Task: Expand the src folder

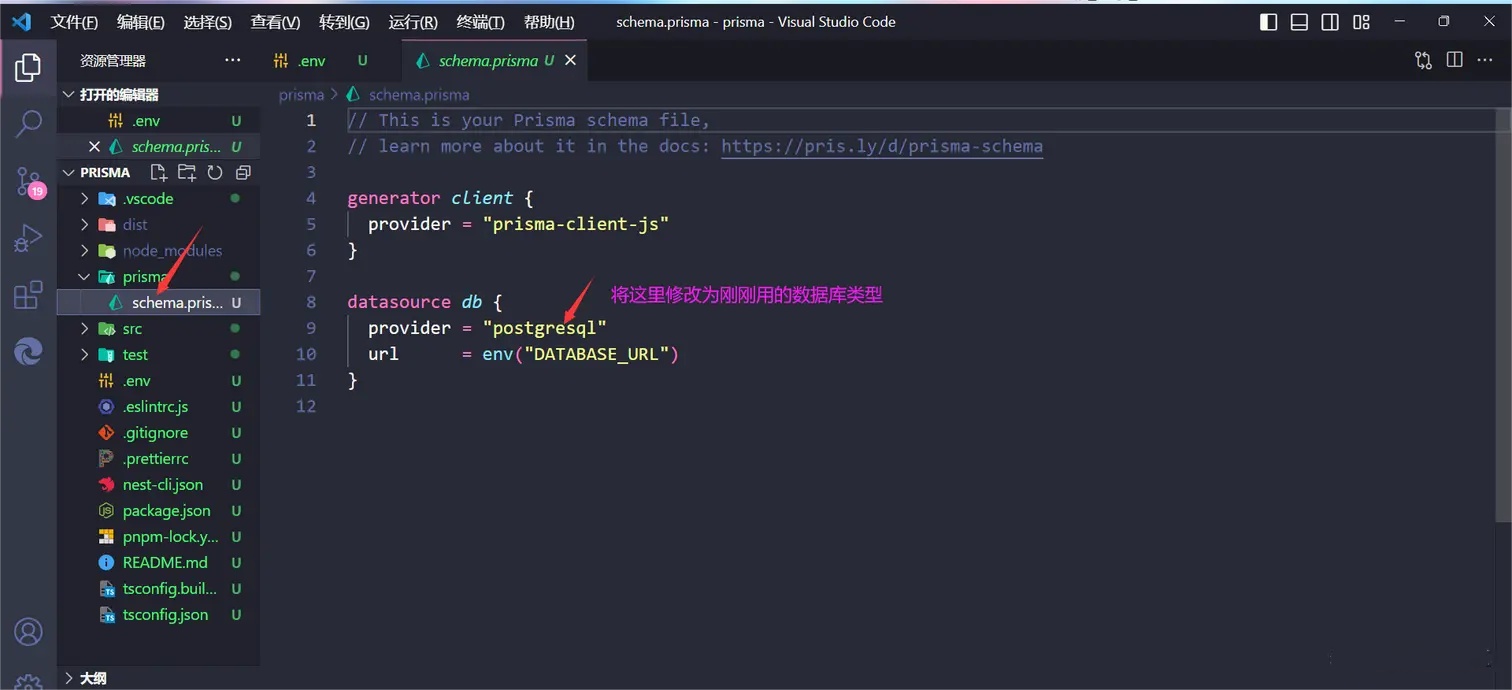Action: pyautogui.click(x=131, y=329)
